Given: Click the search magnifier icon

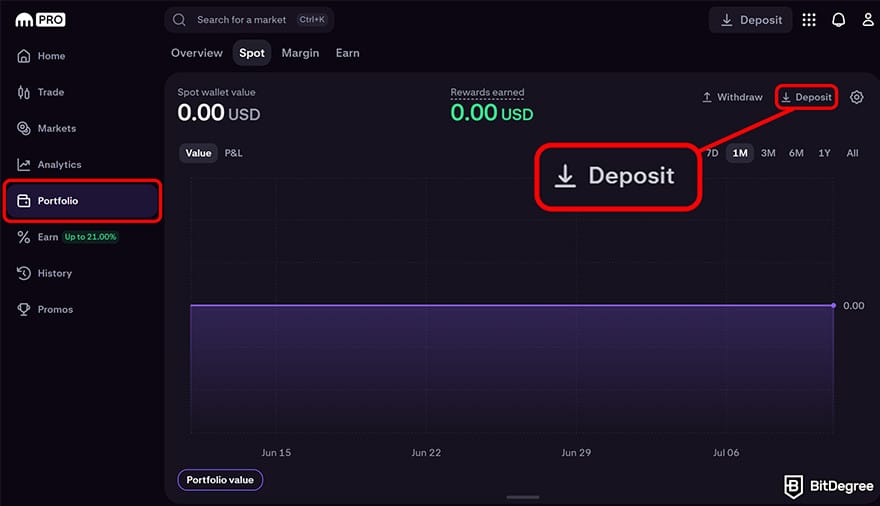Looking at the screenshot, I should (x=179, y=20).
